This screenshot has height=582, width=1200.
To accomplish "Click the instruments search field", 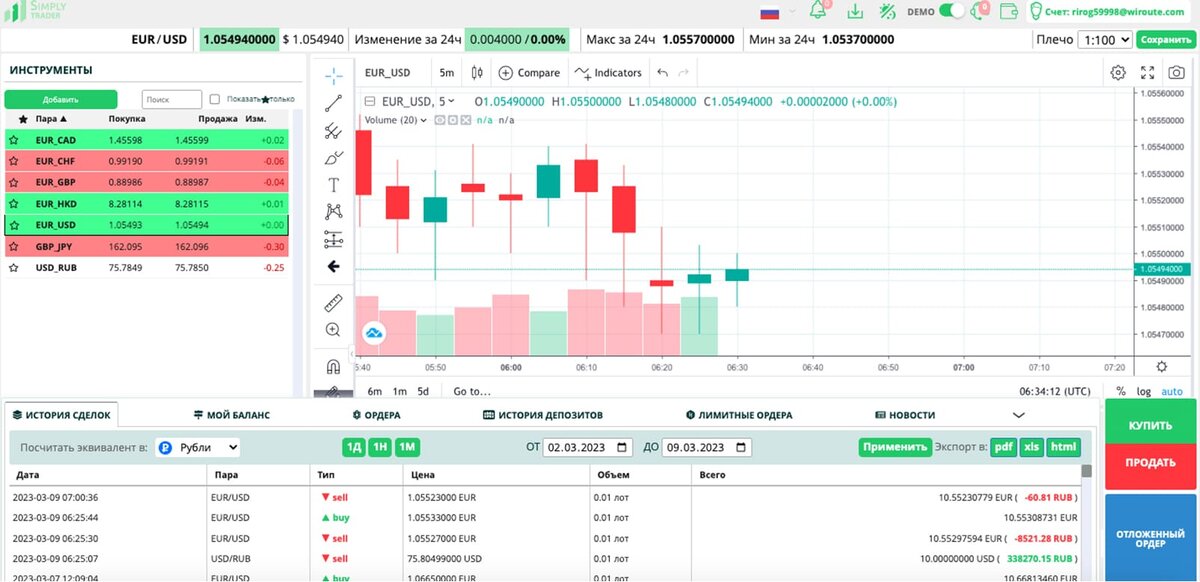I will click(x=172, y=99).
